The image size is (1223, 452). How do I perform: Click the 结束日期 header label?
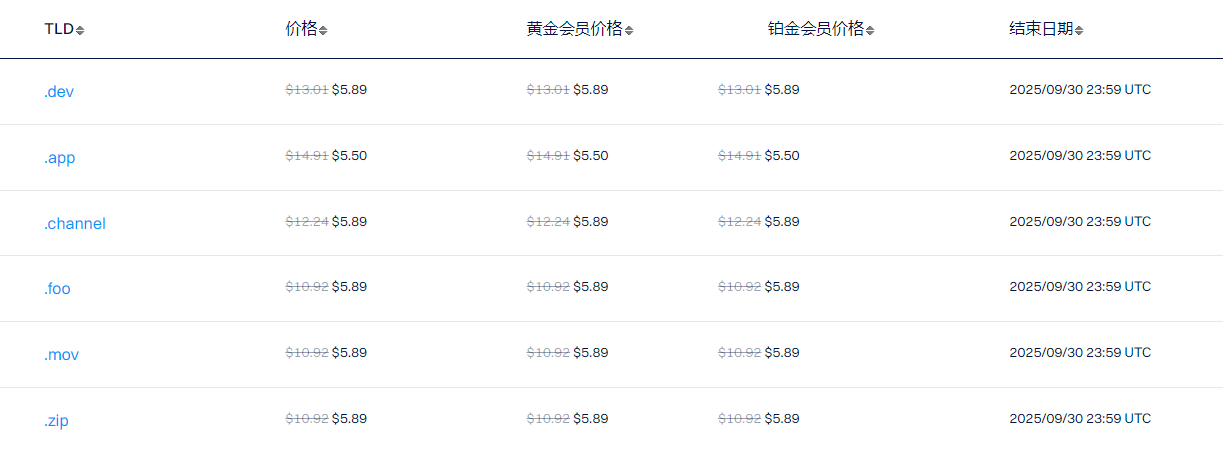click(x=1041, y=29)
